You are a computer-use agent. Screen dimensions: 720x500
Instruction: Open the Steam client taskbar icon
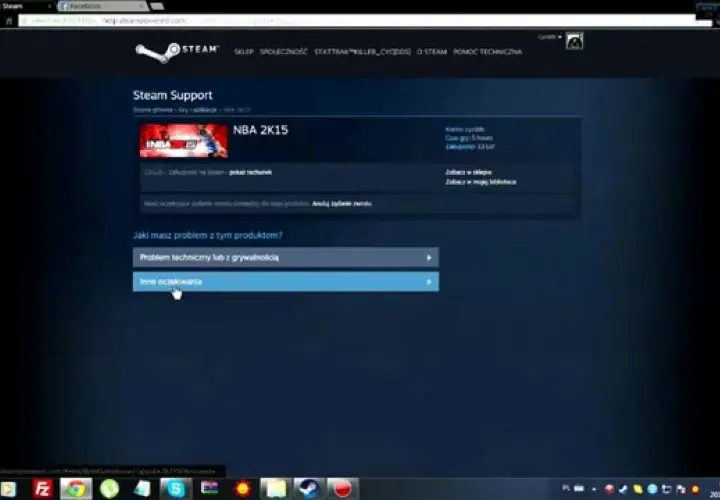click(309, 489)
